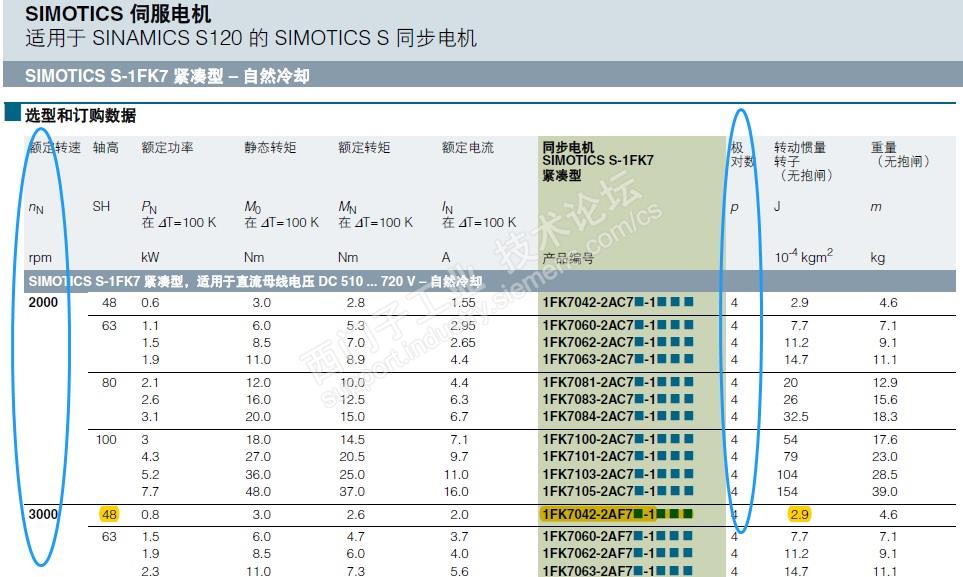Click the column header "额定电流"
963x577 pixels.
click(x=468, y=147)
